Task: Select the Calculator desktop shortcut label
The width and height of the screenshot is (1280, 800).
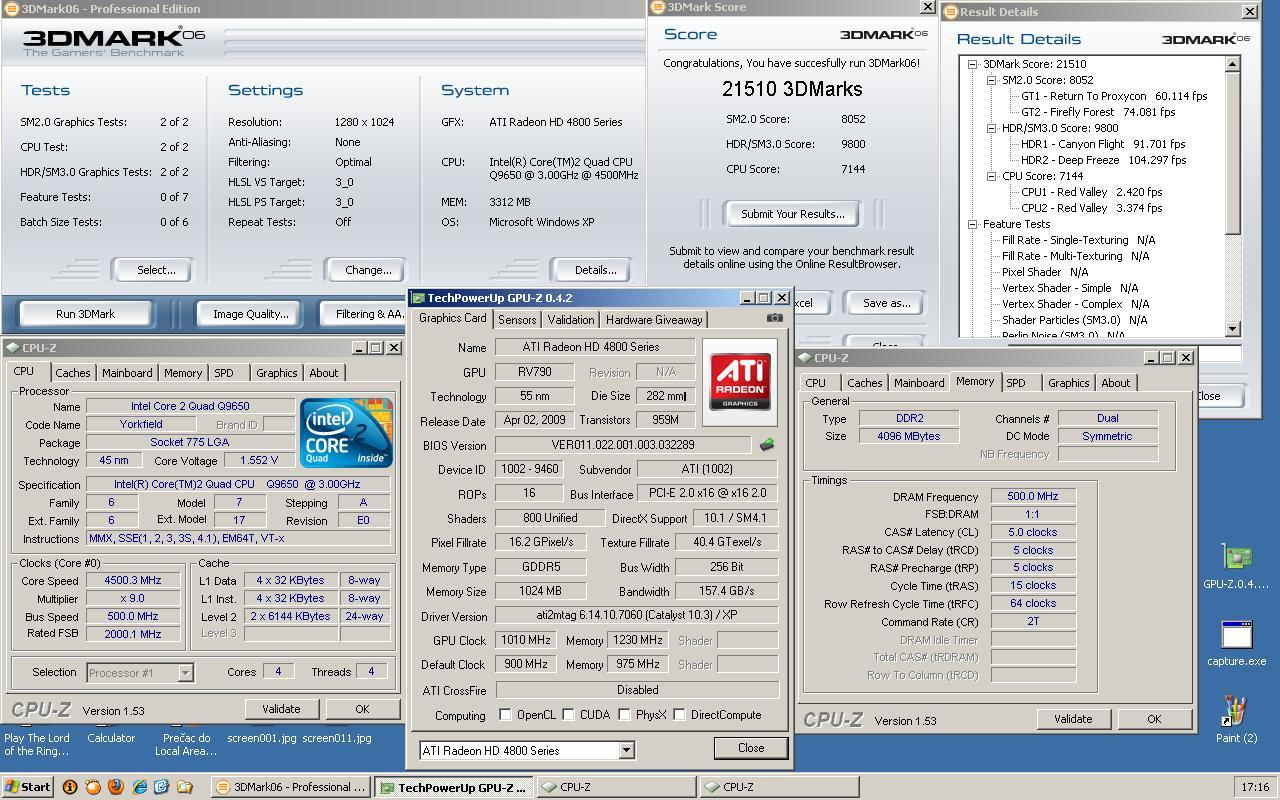Action: tap(111, 738)
